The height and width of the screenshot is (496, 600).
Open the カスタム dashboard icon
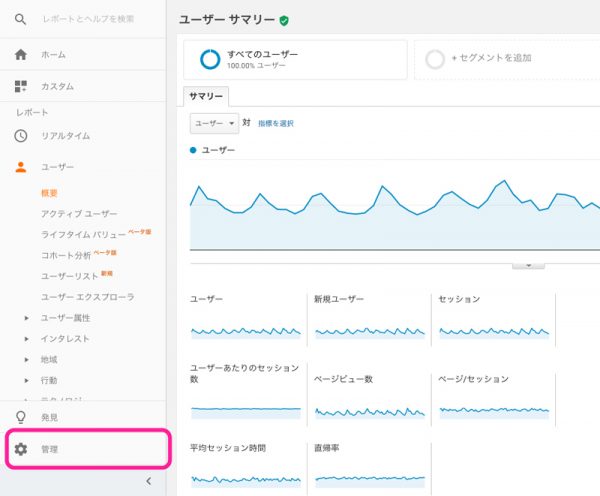pyautogui.click(x=21, y=86)
